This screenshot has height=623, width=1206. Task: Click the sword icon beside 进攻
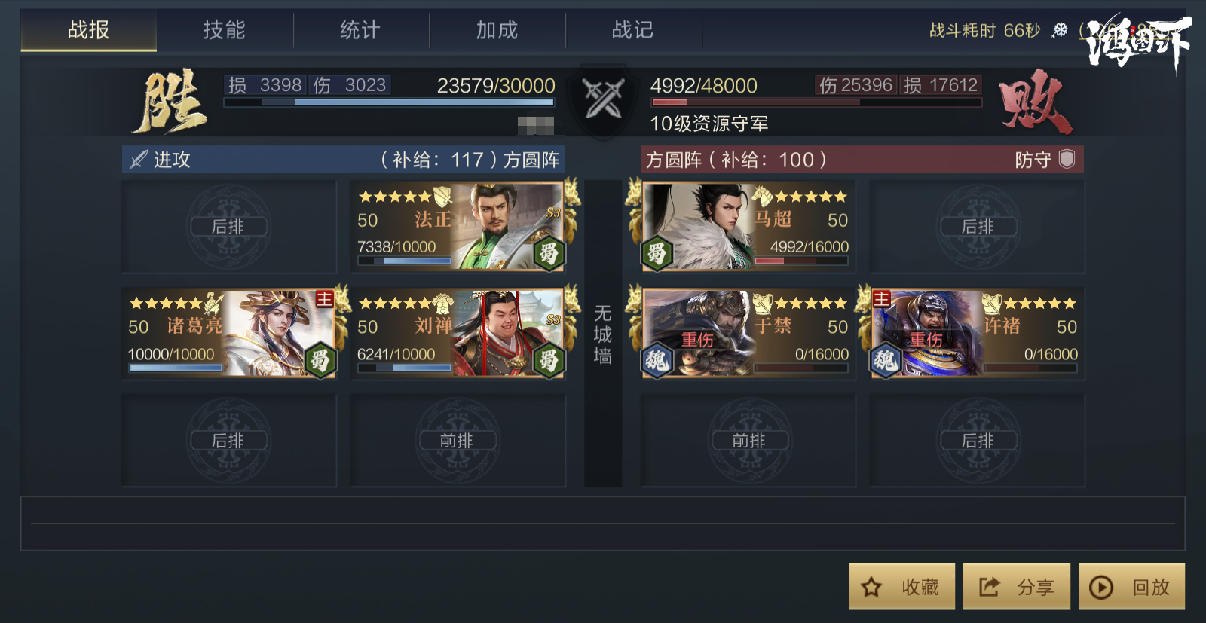tap(137, 160)
